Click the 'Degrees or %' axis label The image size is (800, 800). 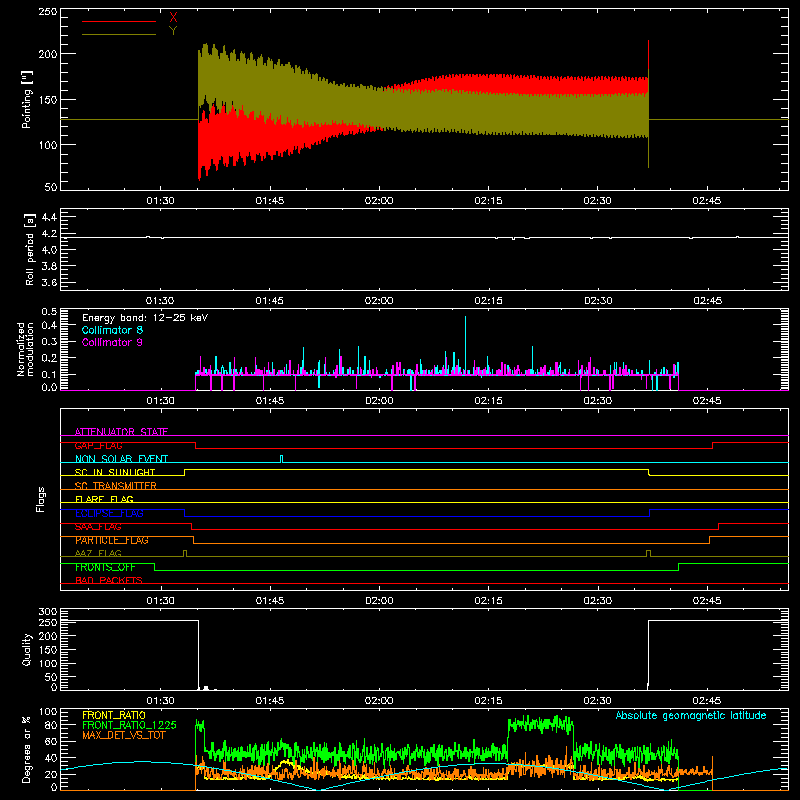(26, 749)
